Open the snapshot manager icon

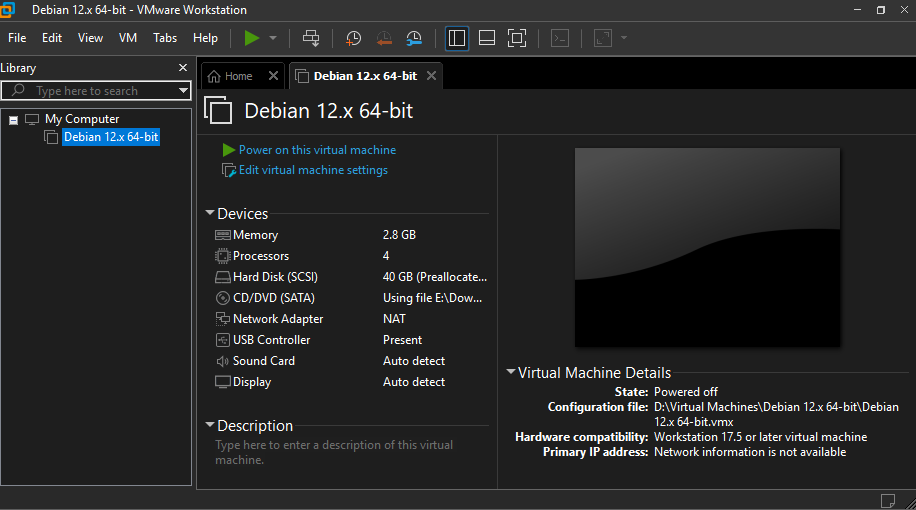click(414, 39)
